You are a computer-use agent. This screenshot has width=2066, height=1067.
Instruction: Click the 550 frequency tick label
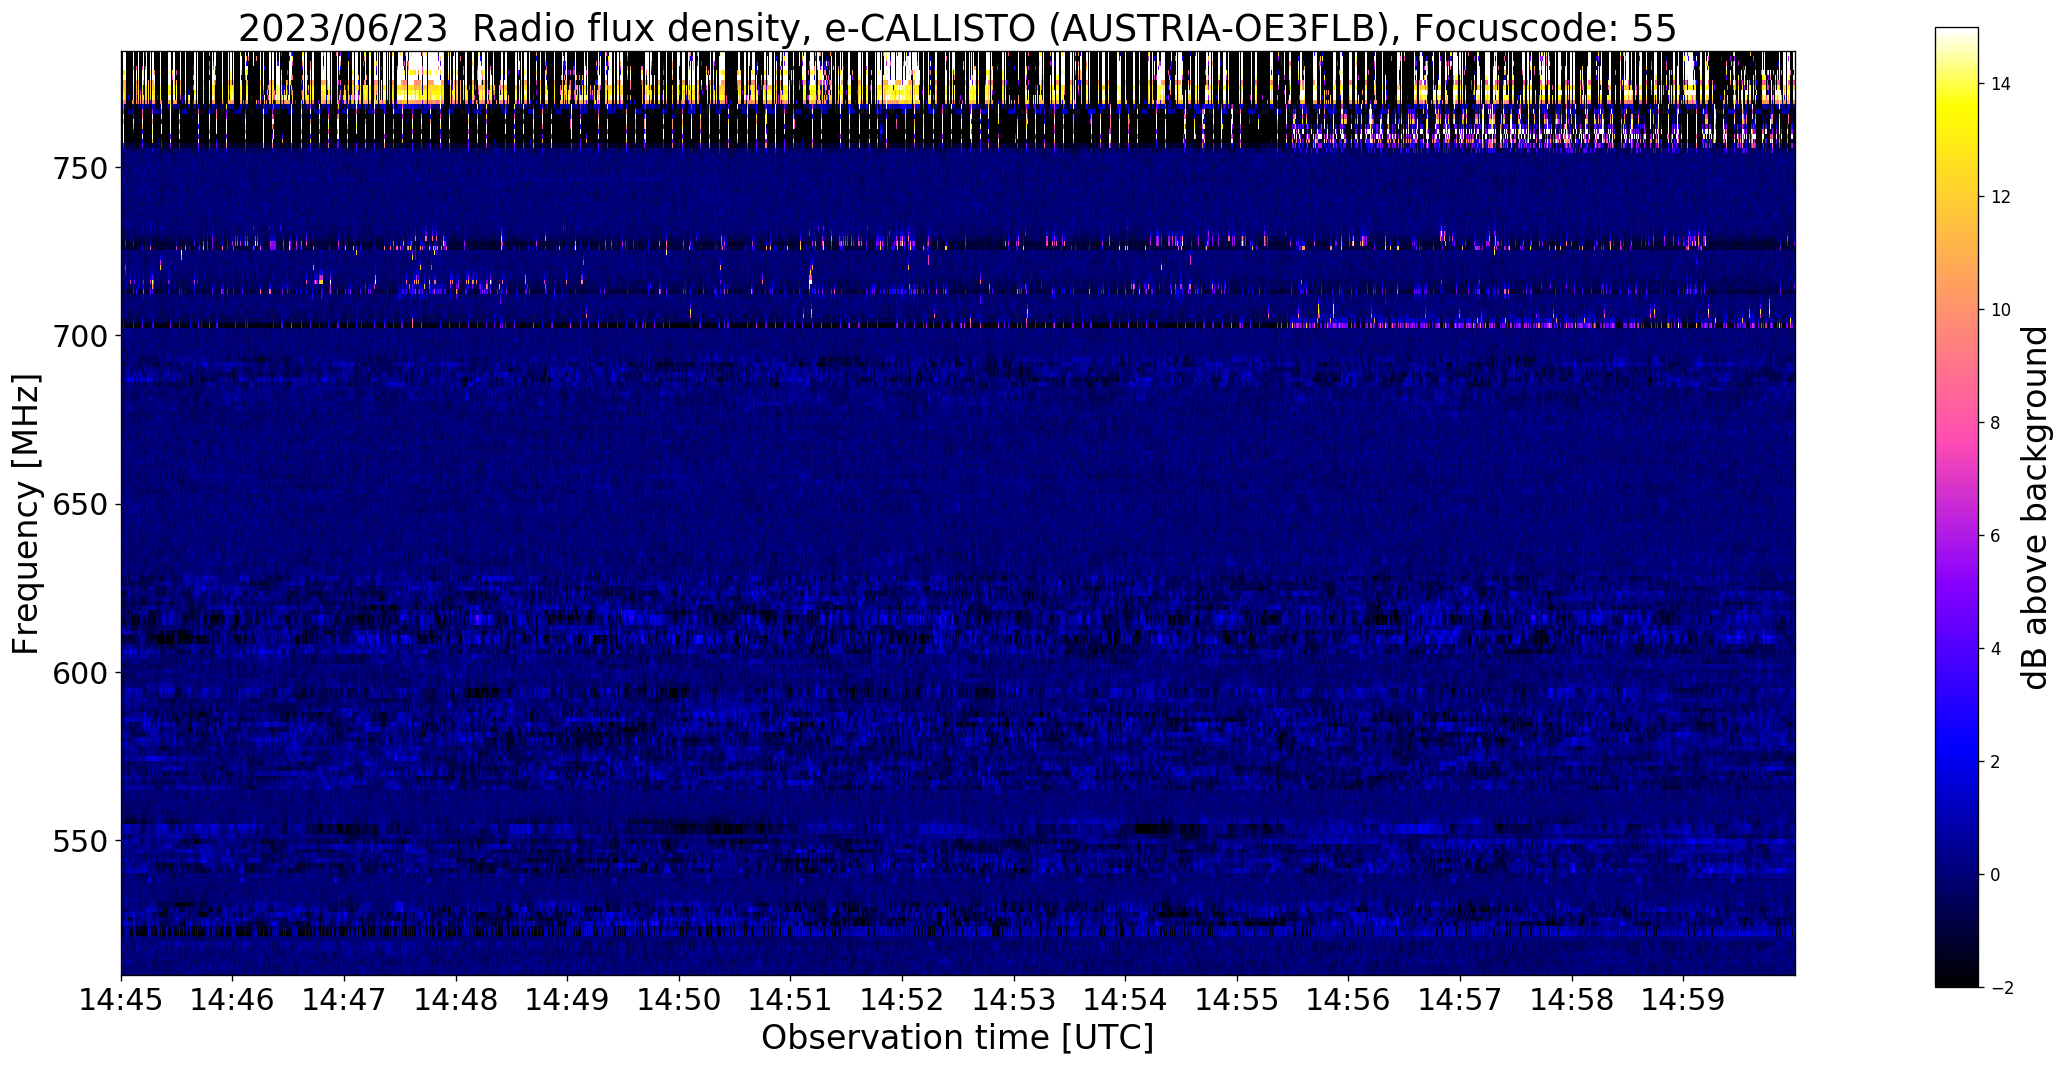[x=80, y=841]
